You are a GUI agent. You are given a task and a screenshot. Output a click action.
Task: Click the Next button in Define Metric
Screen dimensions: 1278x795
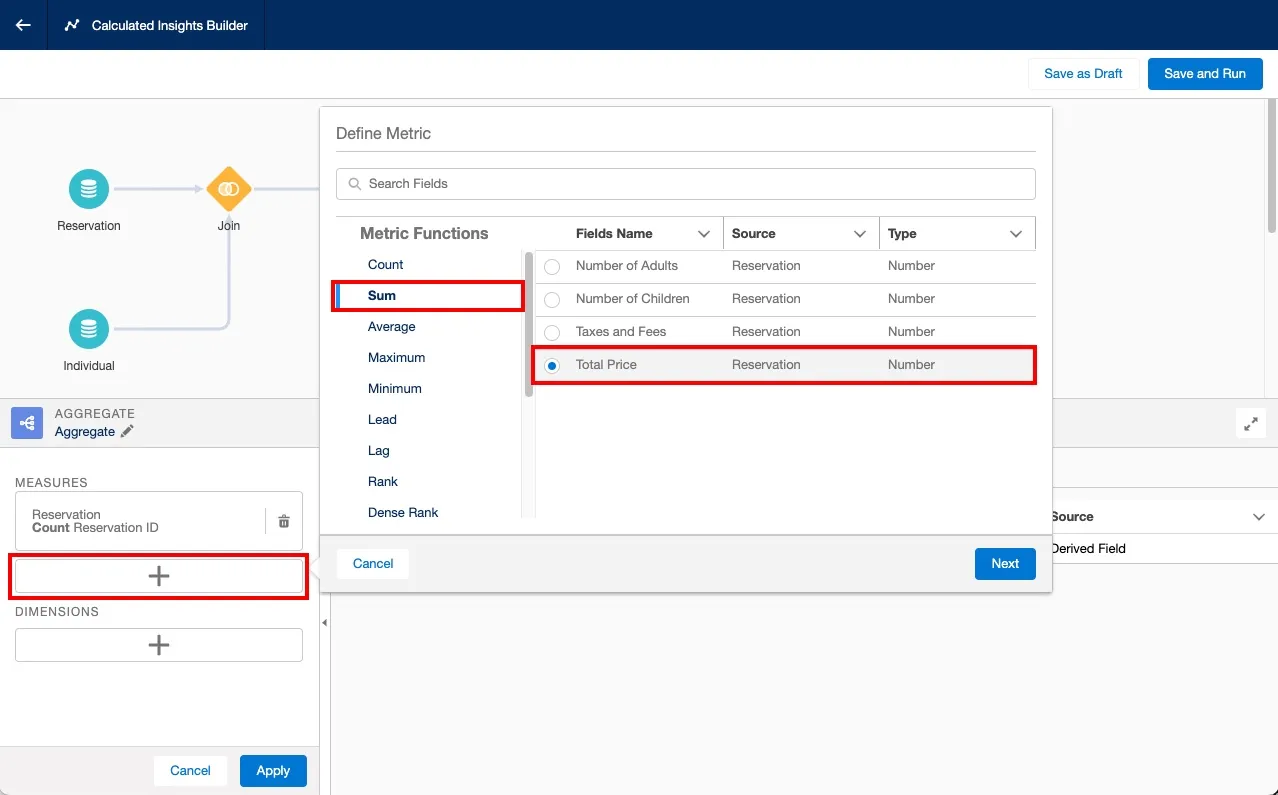(x=1005, y=564)
